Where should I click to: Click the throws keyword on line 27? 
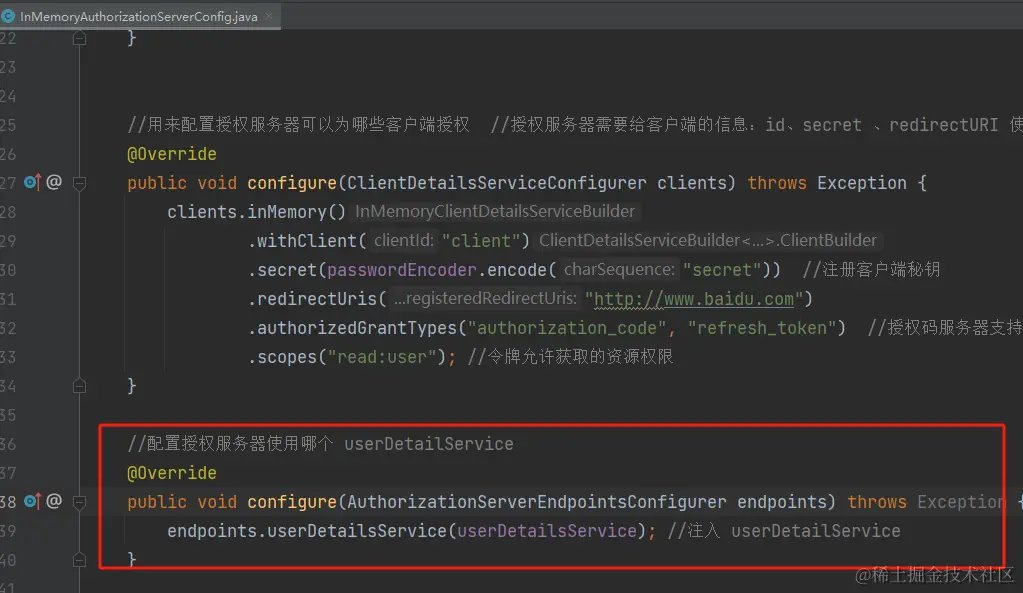pos(777,183)
